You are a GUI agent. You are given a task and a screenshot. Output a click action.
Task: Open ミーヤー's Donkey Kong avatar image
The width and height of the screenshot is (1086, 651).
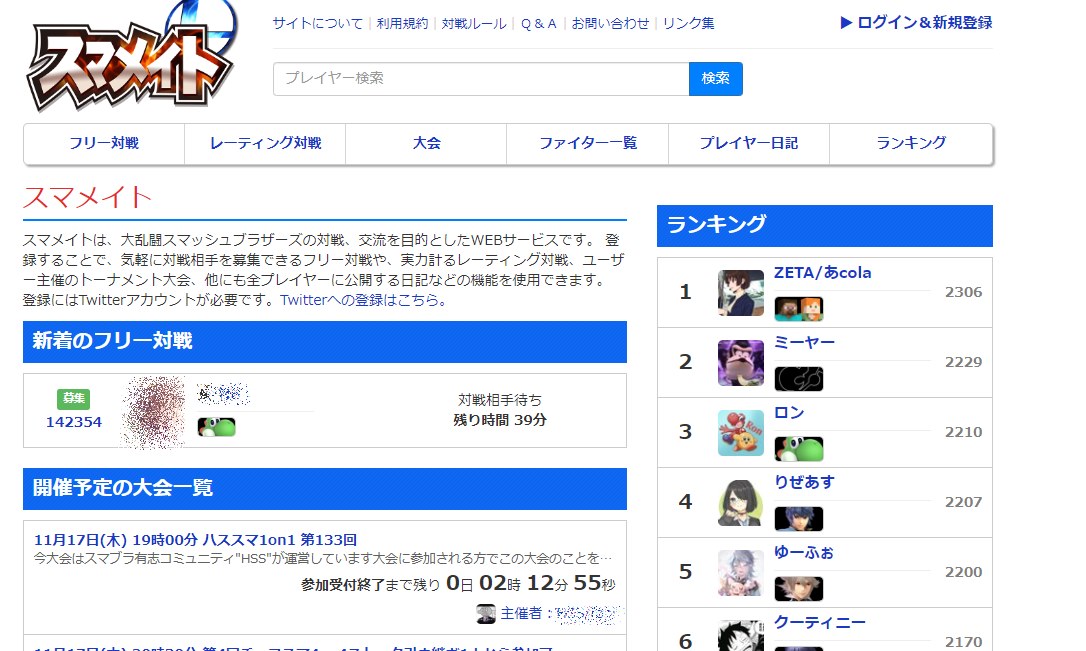coord(740,363)
